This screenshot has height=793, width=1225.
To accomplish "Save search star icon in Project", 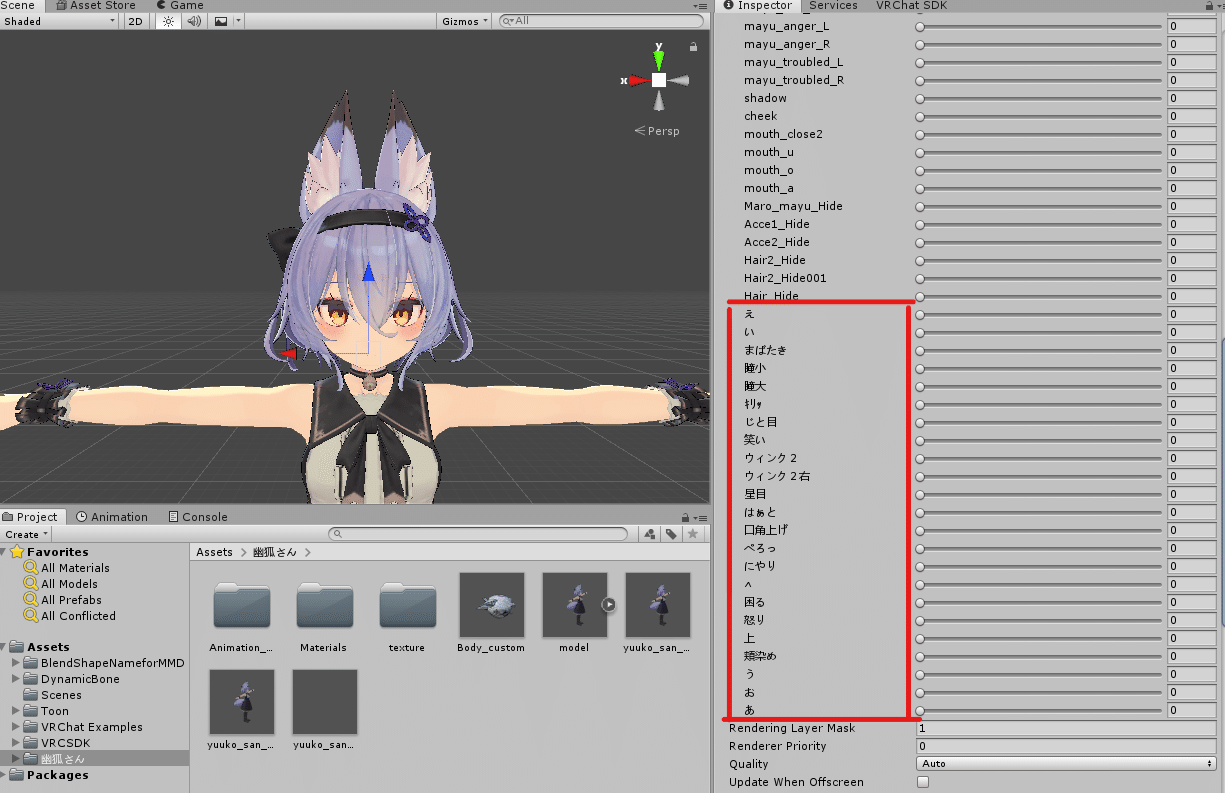I will 692,534.
